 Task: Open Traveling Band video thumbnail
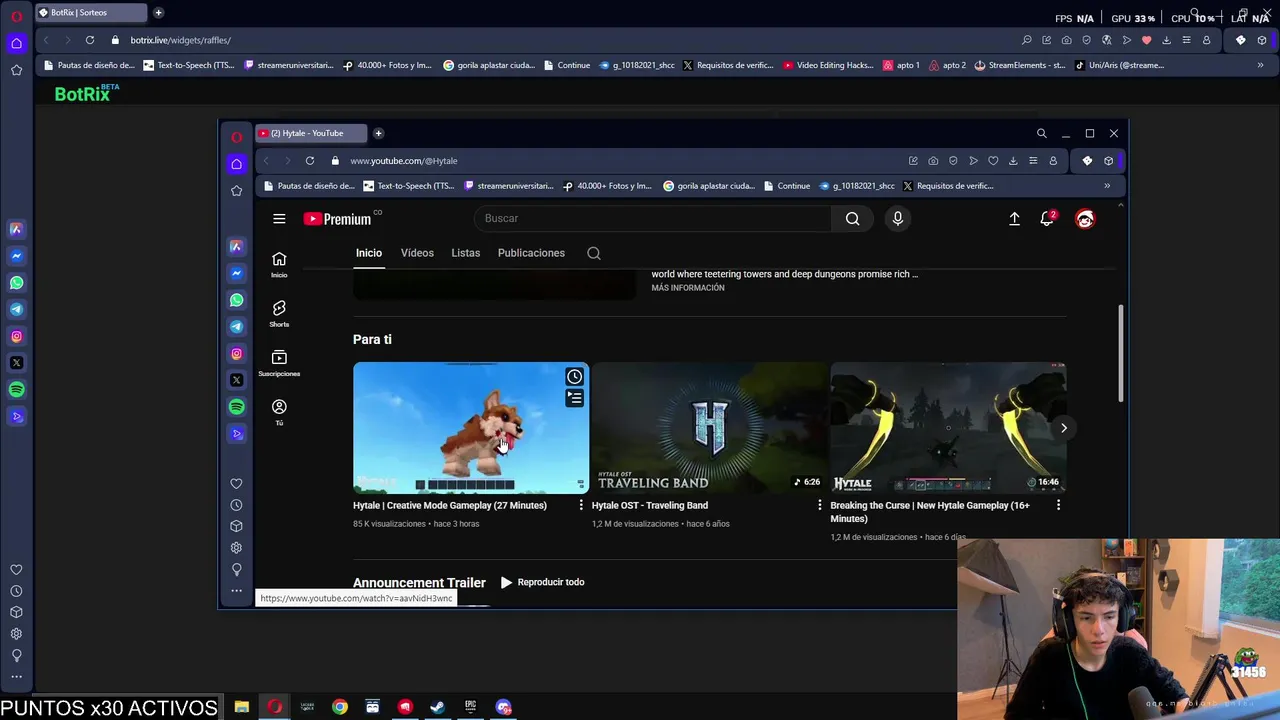pyautogui.click(x=709, y=428)
